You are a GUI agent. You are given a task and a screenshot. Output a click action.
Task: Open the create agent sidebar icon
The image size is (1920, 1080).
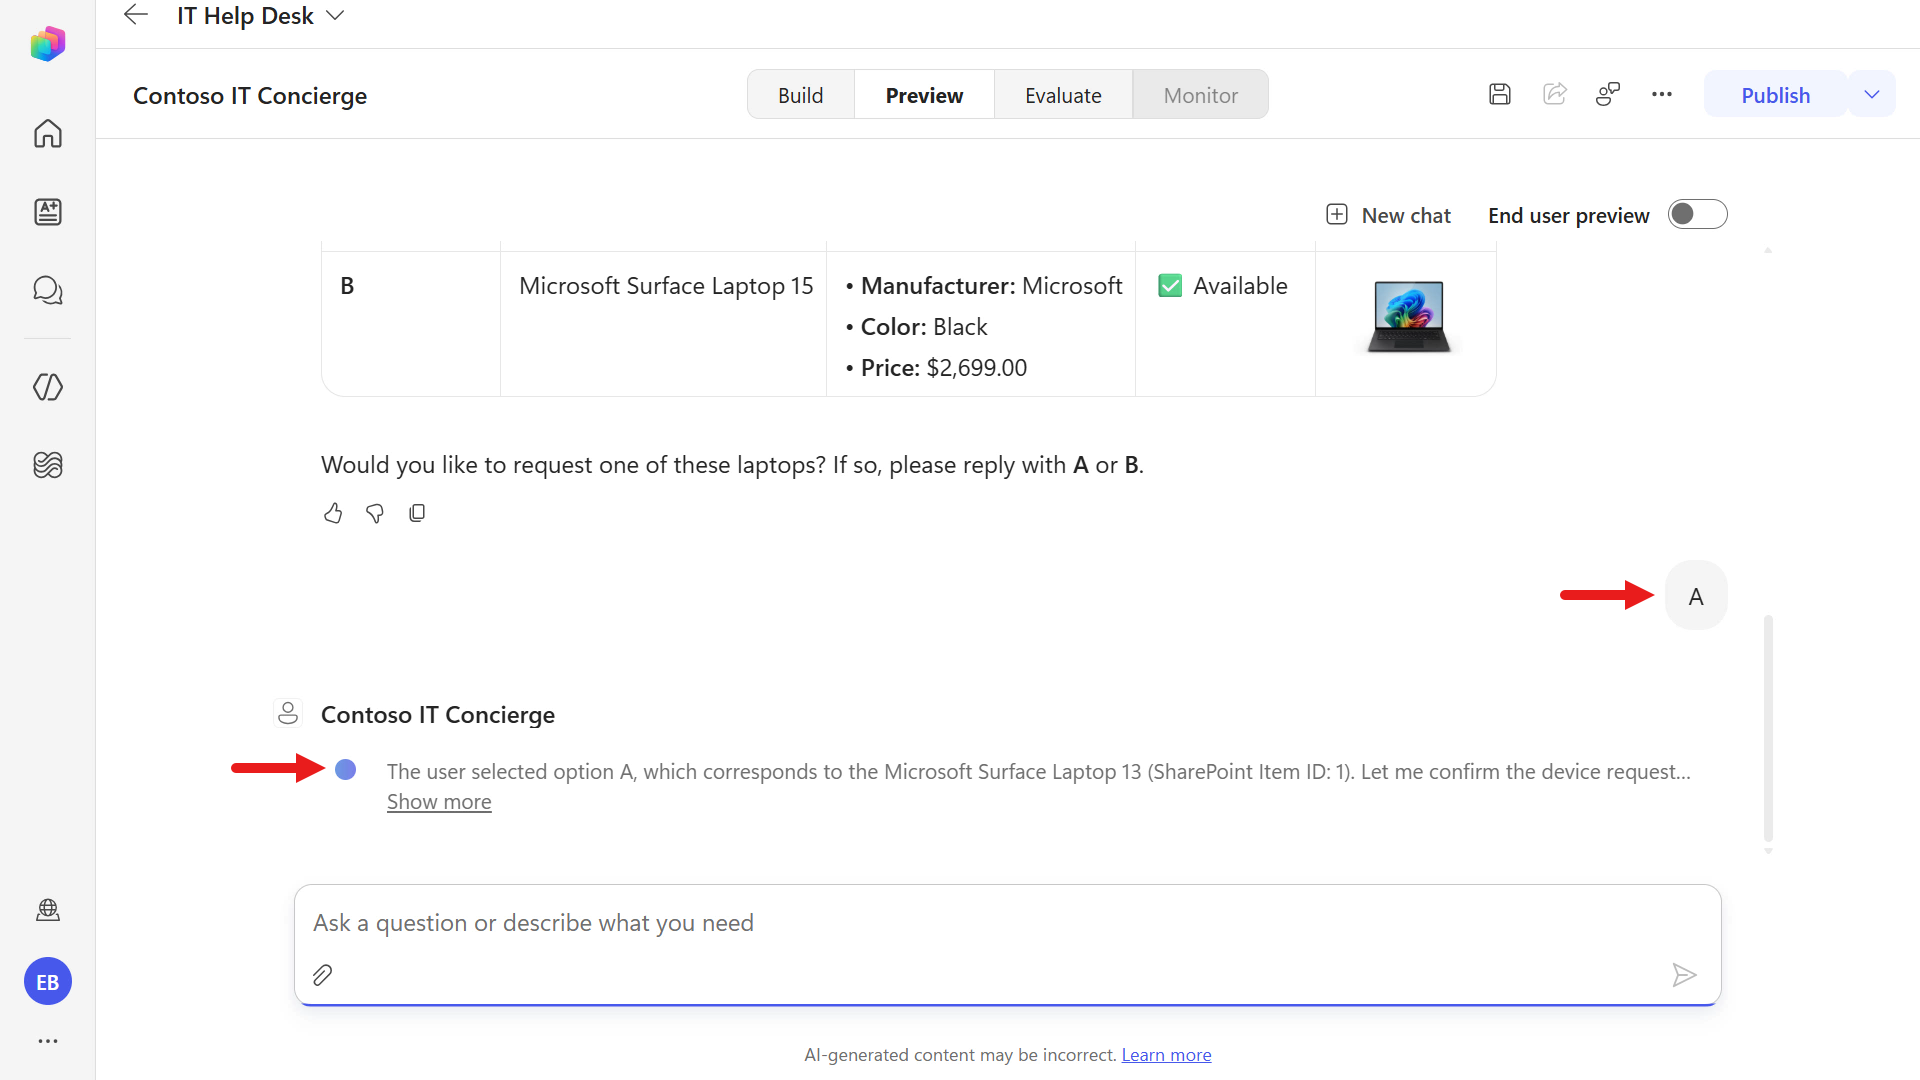pyautogui.click(x=47, y=211)
